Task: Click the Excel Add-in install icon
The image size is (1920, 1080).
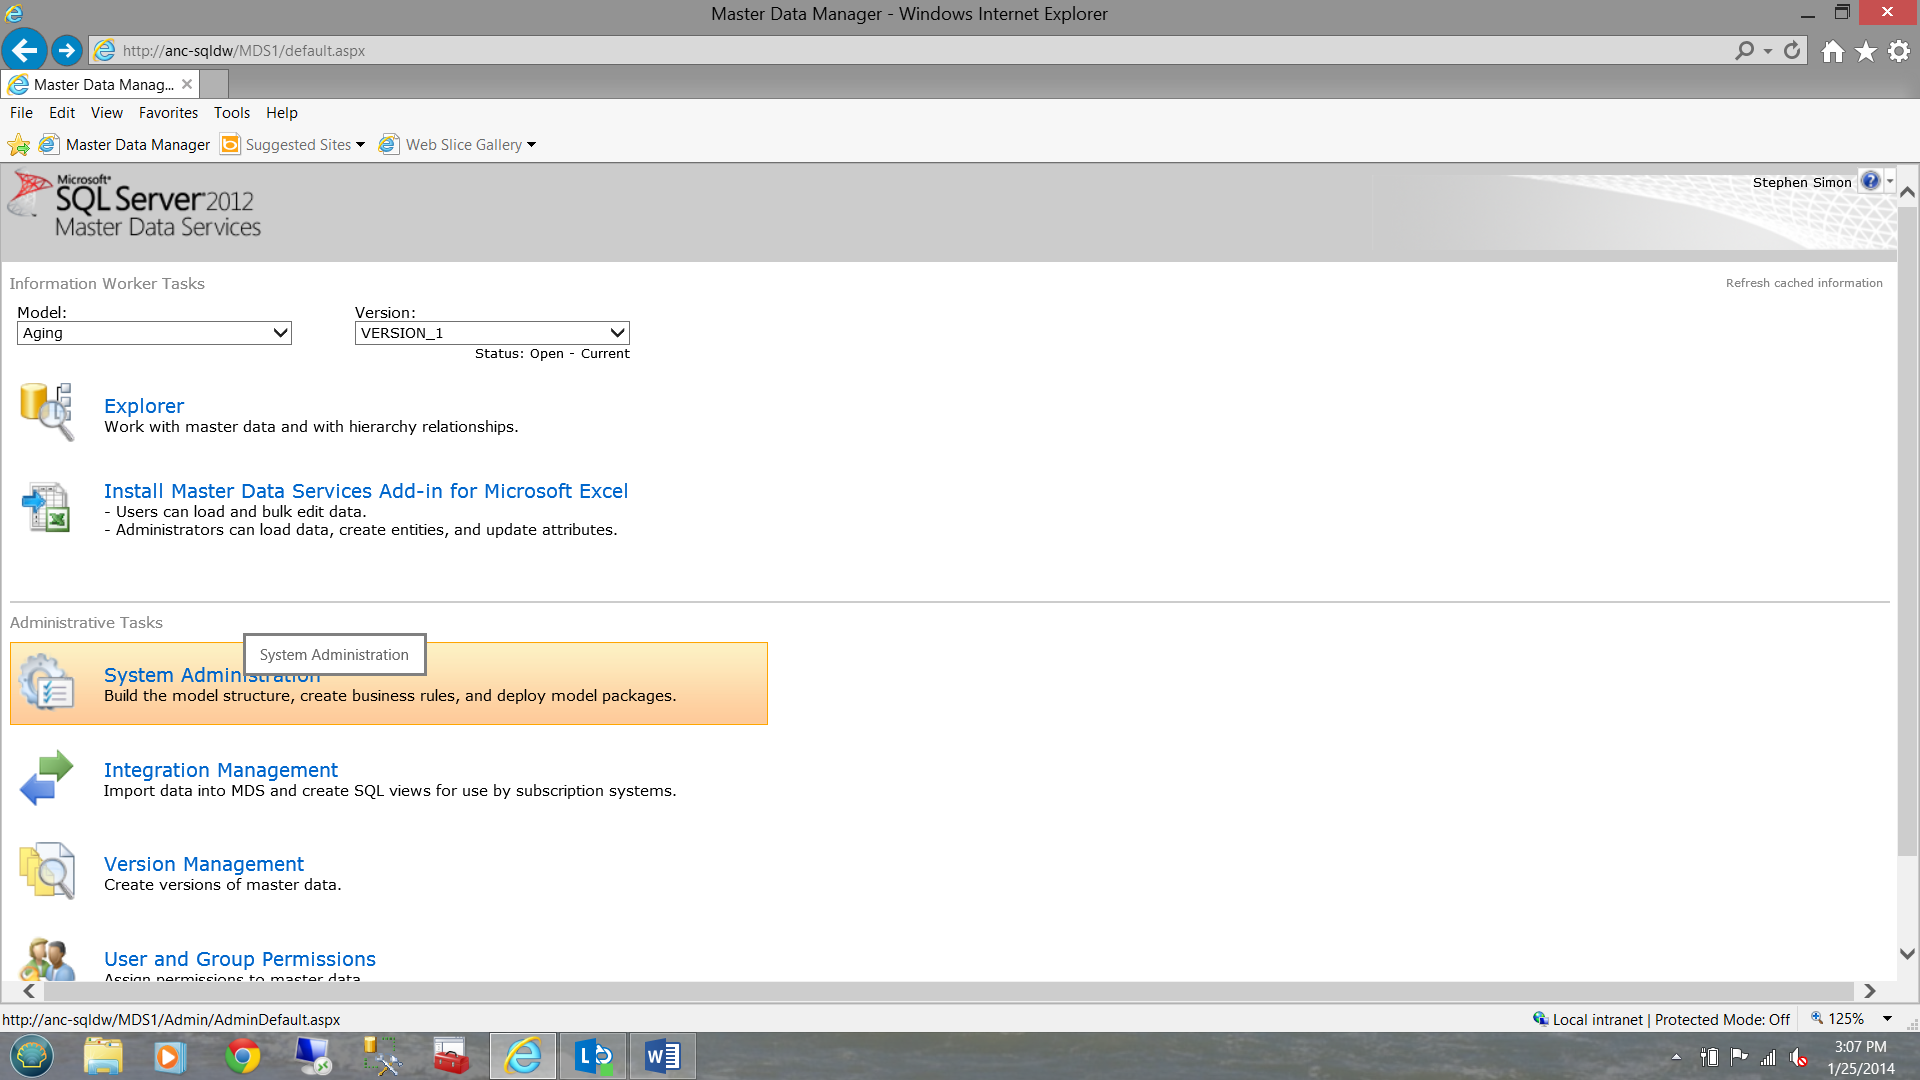Action: point(46,507)
